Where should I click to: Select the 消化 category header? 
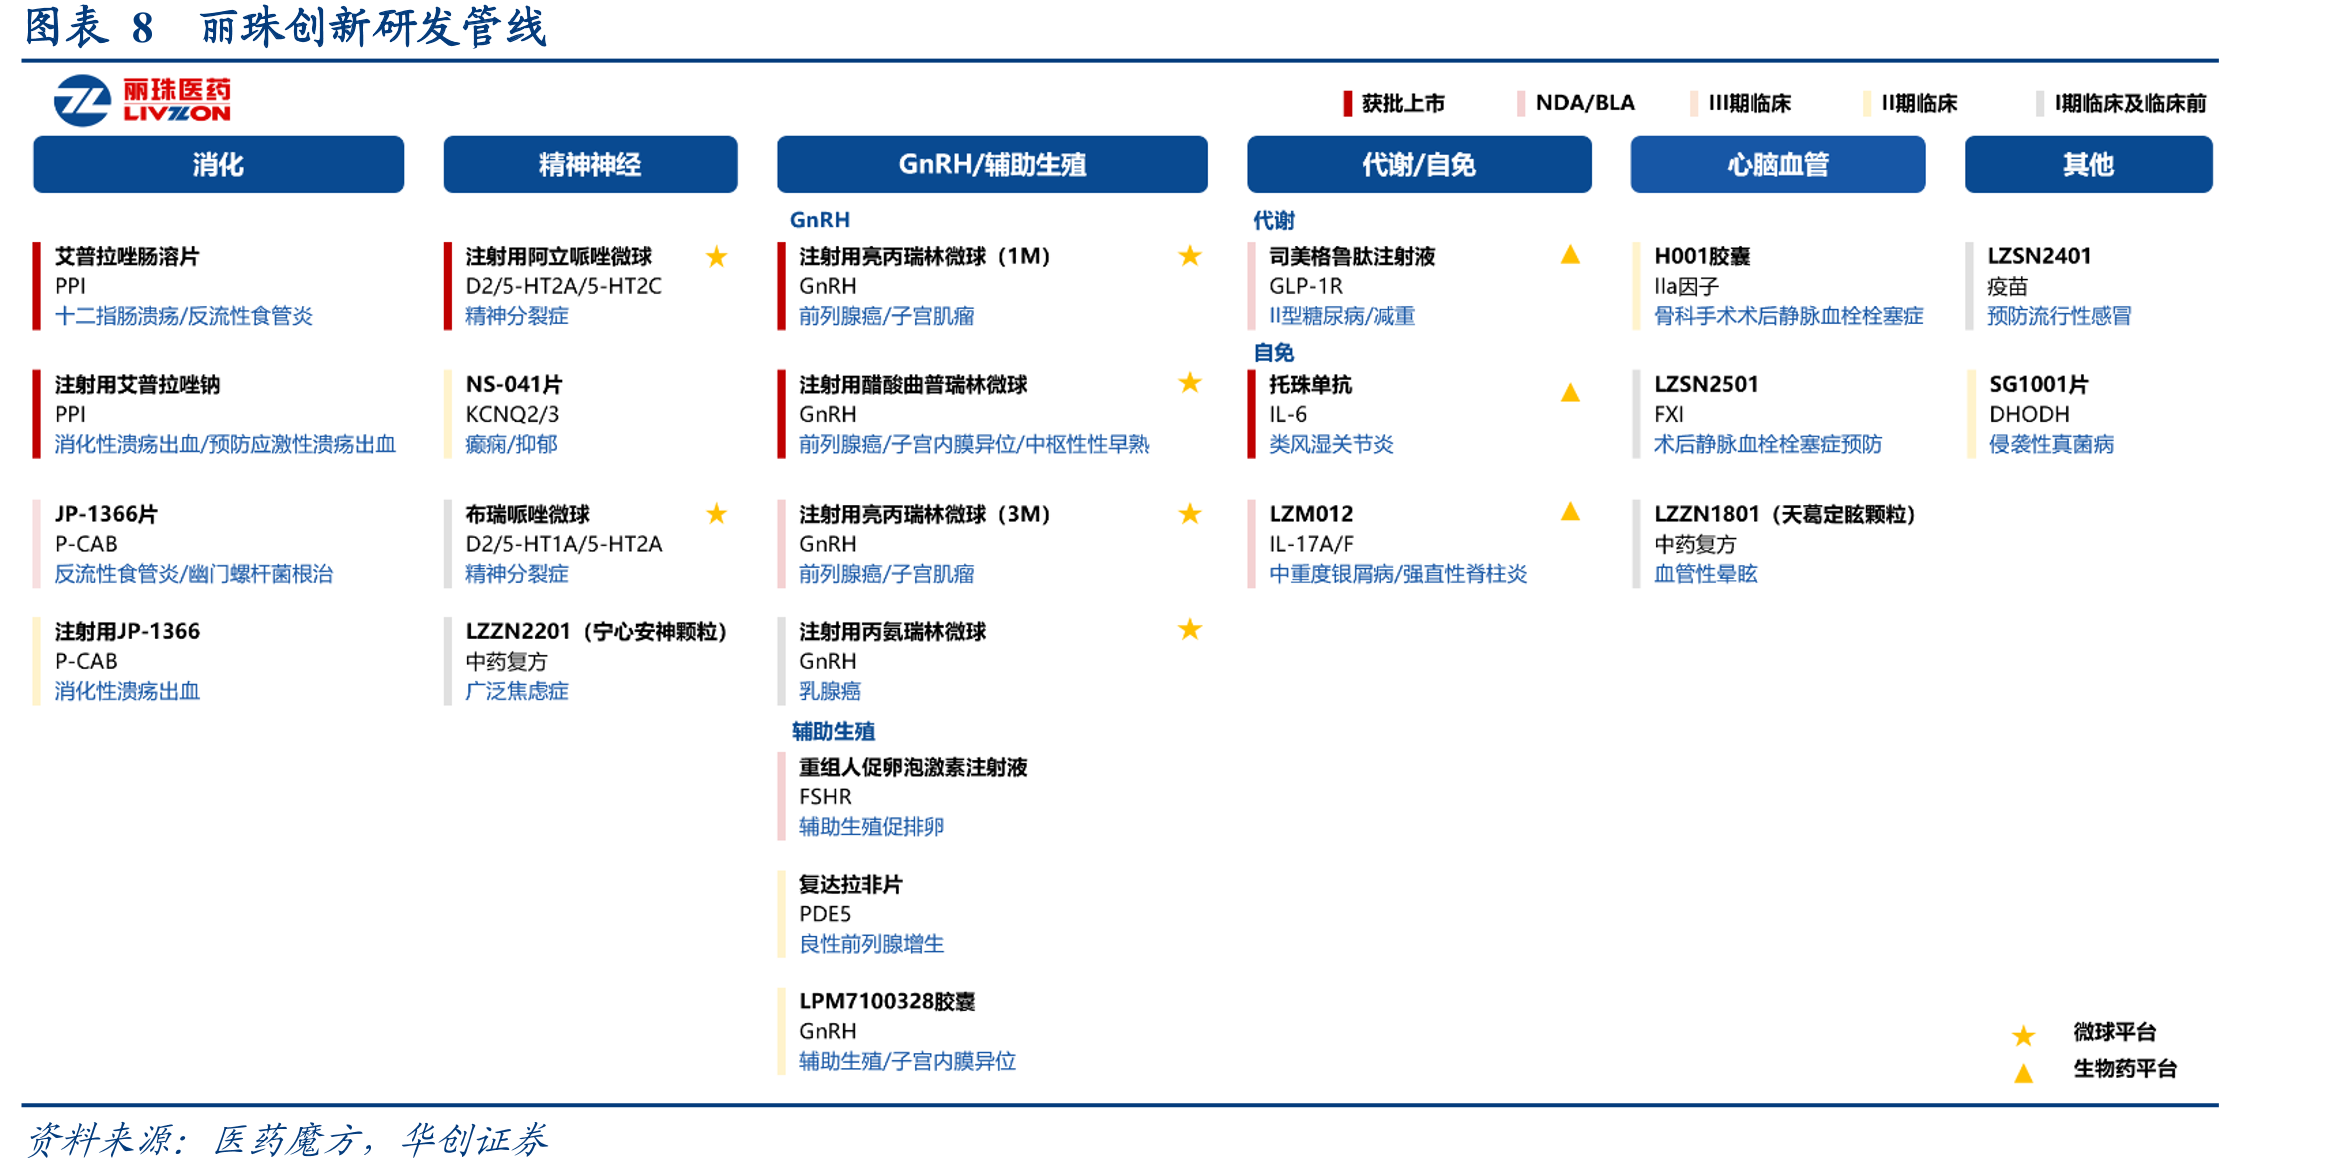click(x=218, y=164)
